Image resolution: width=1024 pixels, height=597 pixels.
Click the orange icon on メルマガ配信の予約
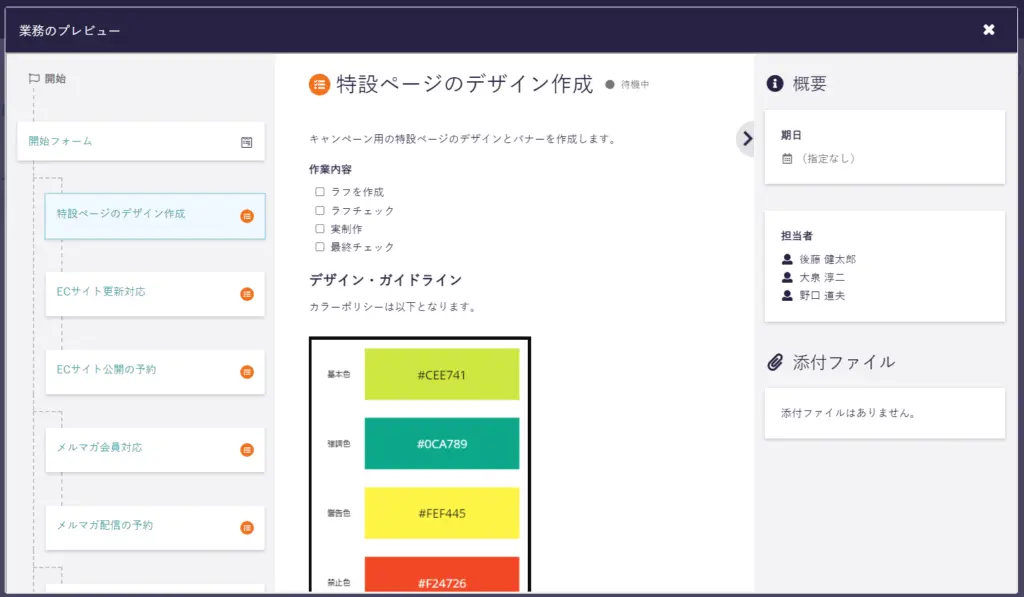[x=247, y=528]
